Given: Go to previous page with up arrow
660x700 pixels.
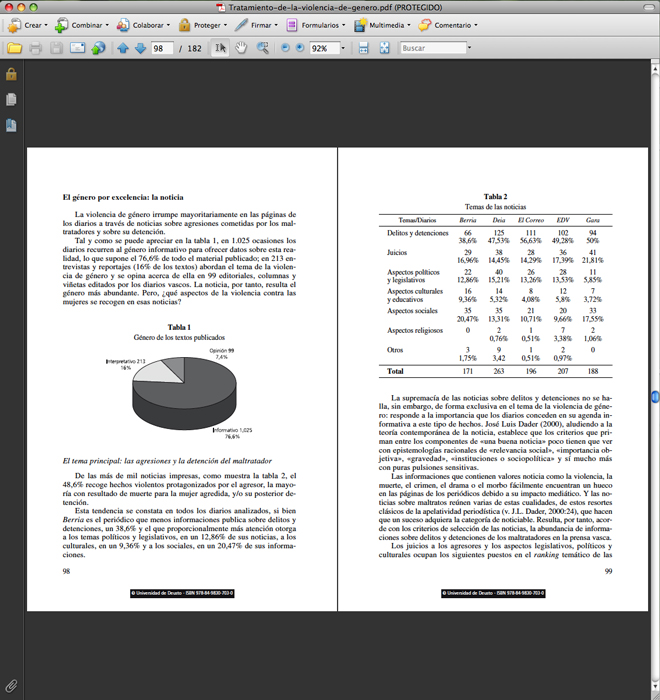Looking at the screenshot, I should click(123, 48).
